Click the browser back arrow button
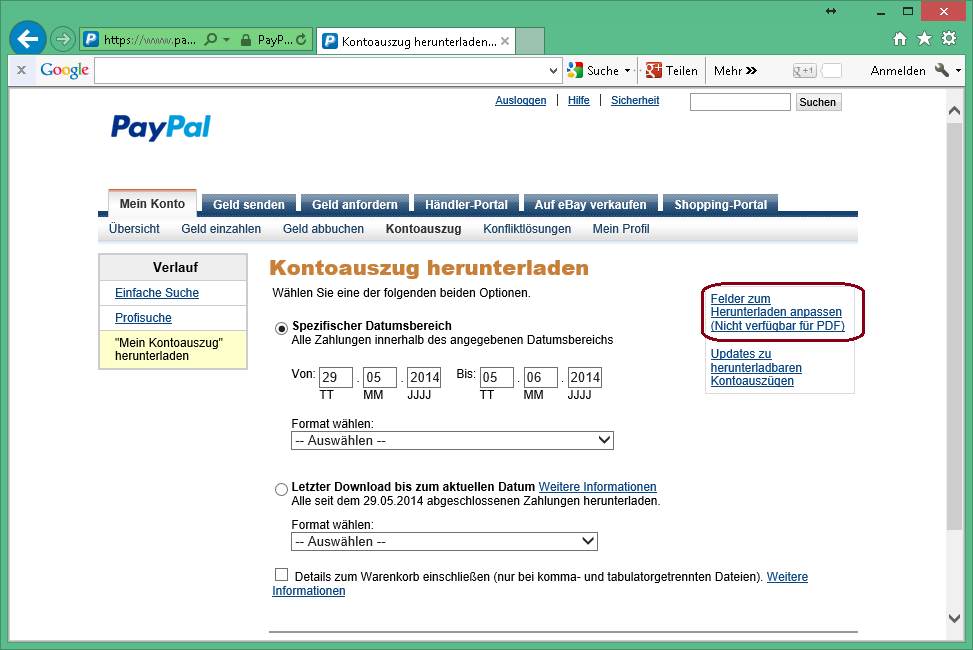The image size is (973, 650). tap(28, 40)
